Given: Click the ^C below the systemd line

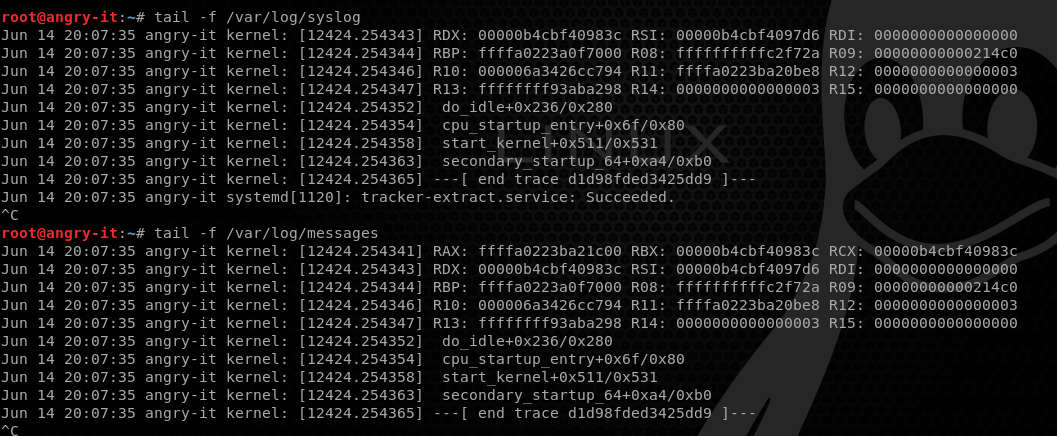Looking at the screenshot, I should coord(9,215).
